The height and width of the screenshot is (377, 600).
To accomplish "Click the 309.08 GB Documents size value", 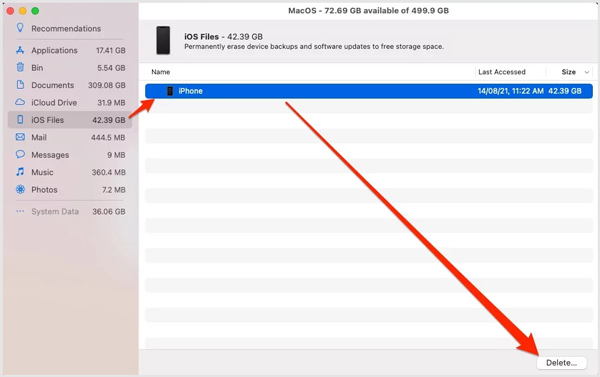I will click(107, 85).
